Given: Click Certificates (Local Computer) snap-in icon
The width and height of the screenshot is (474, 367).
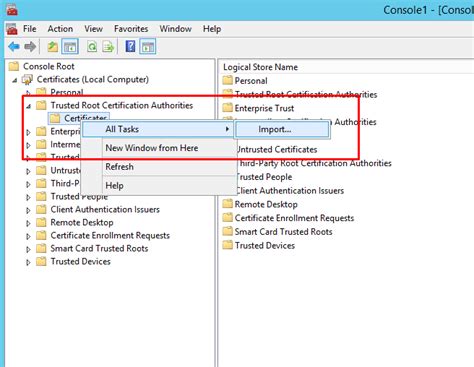Looking at the screenshot, I should (27, 79).
